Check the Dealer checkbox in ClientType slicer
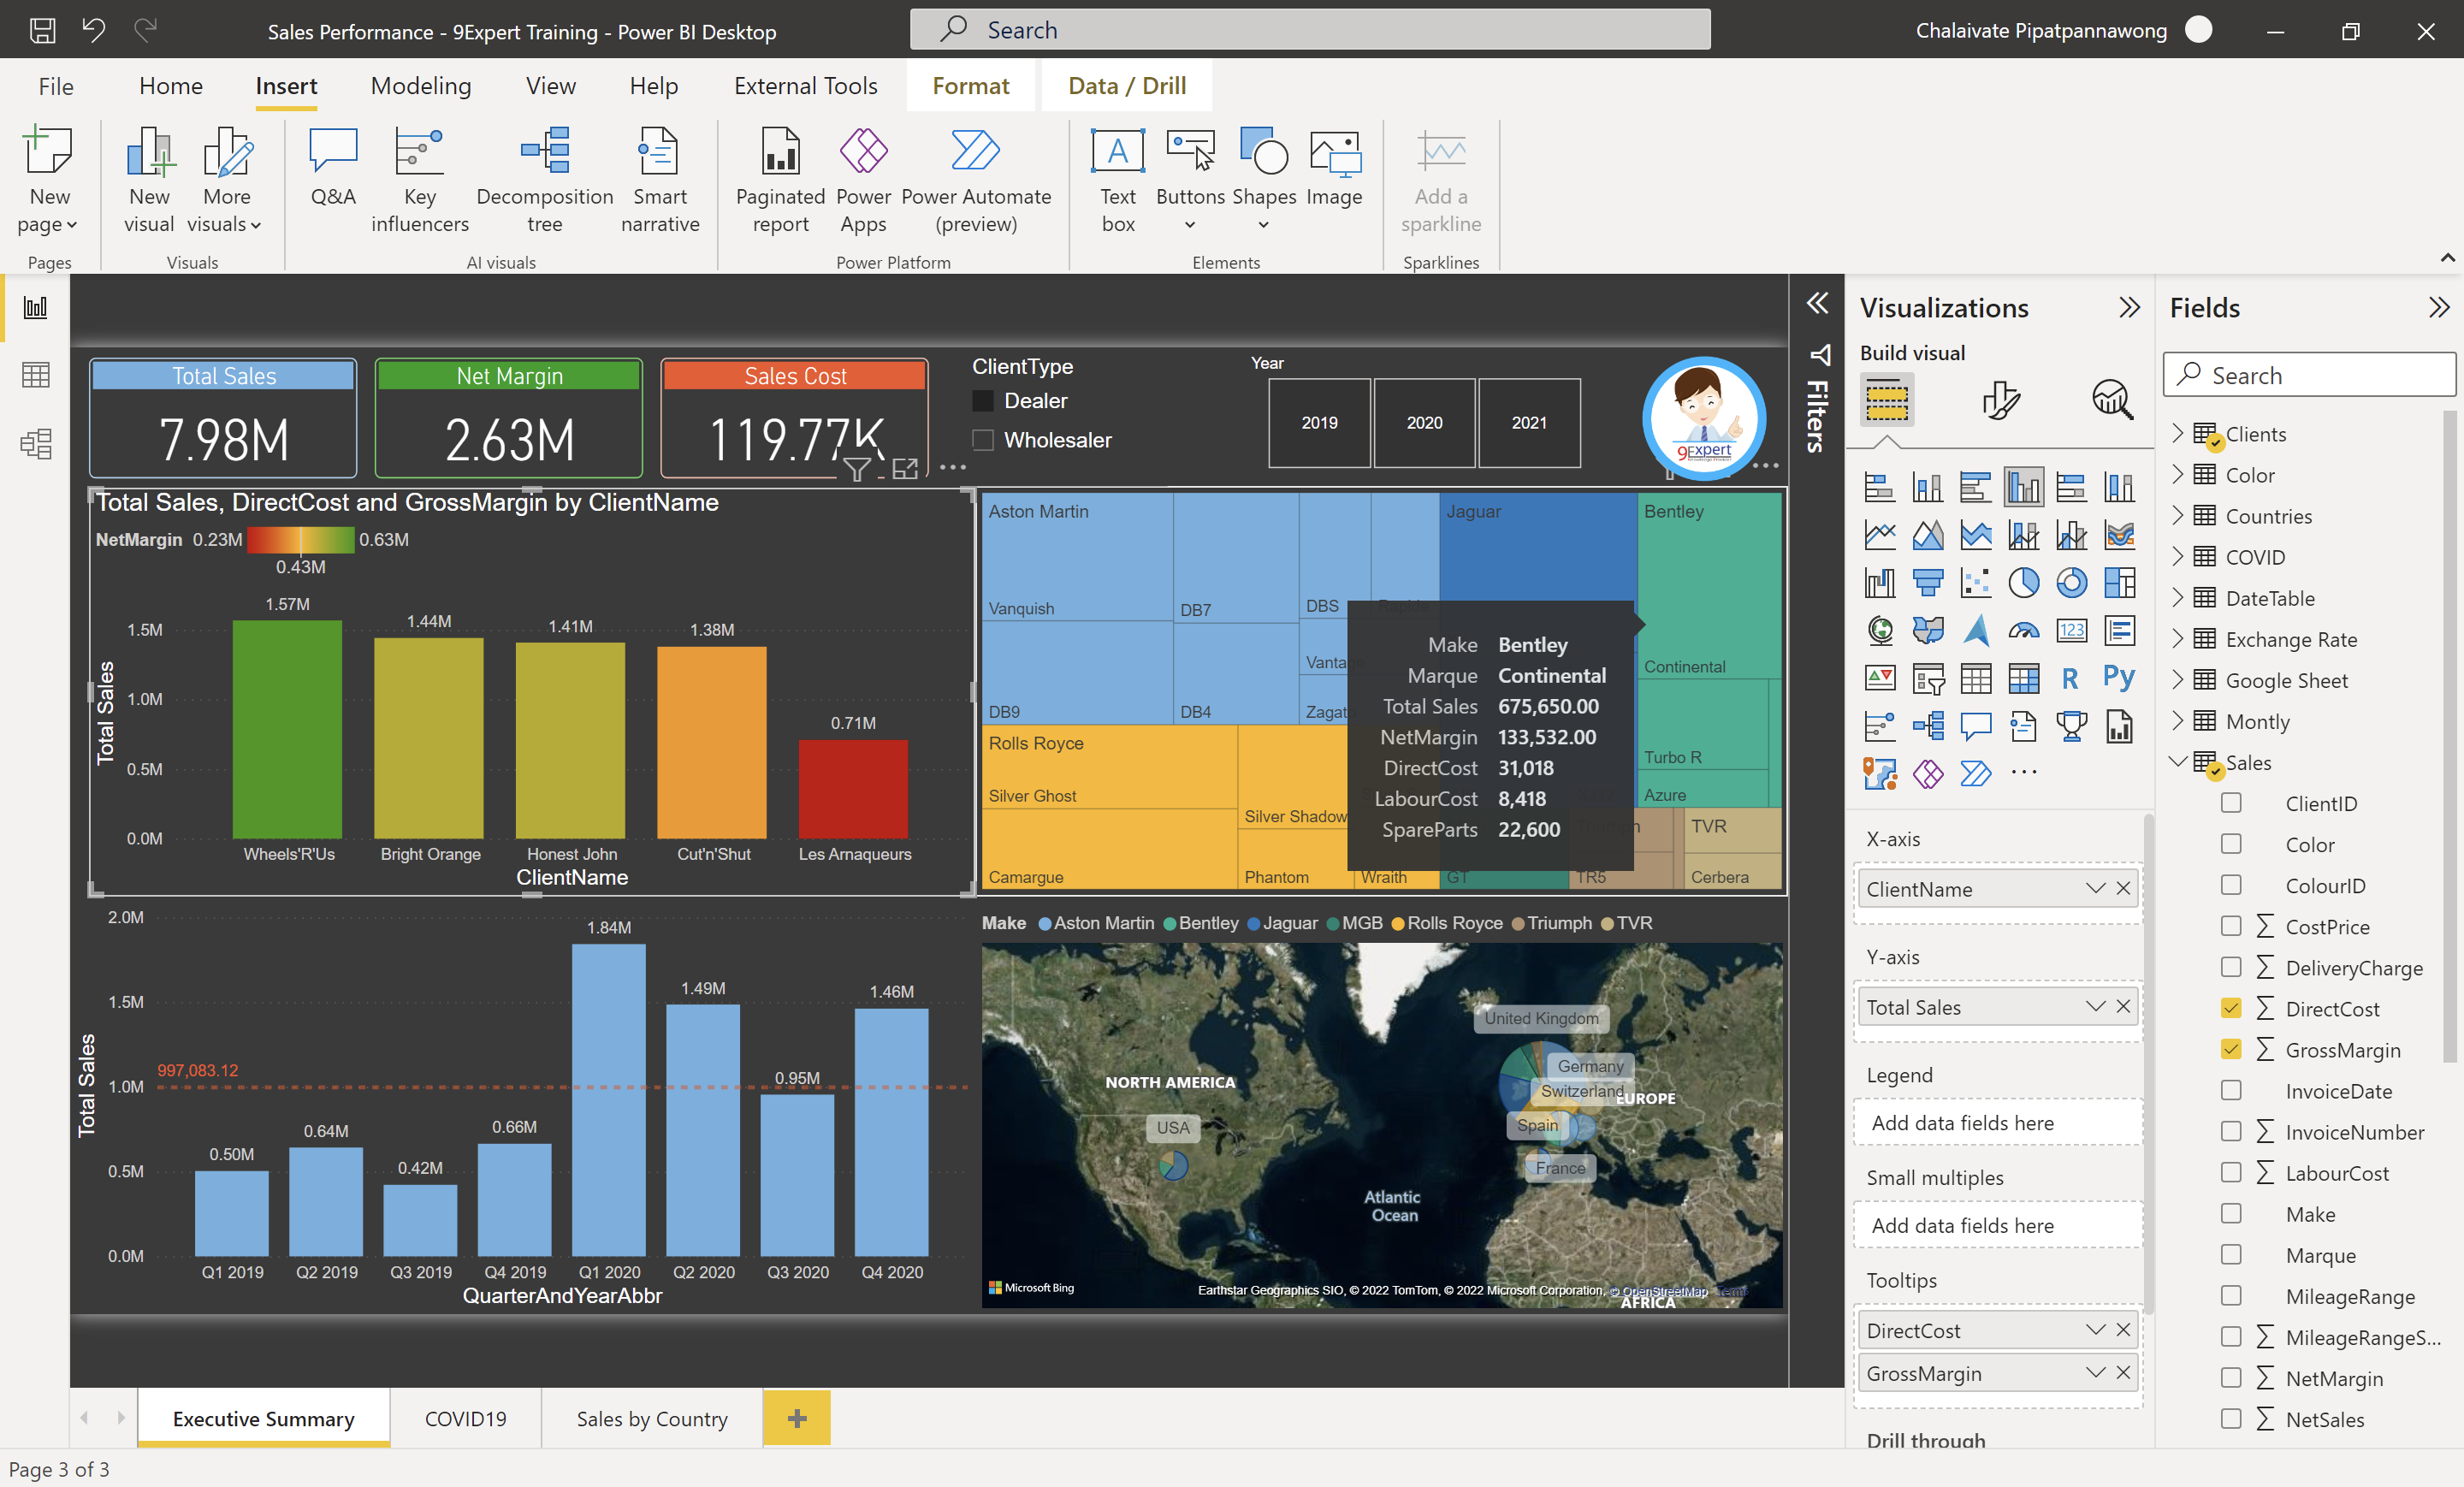The image size is (2464, 1487). click(x=982, y=400)
